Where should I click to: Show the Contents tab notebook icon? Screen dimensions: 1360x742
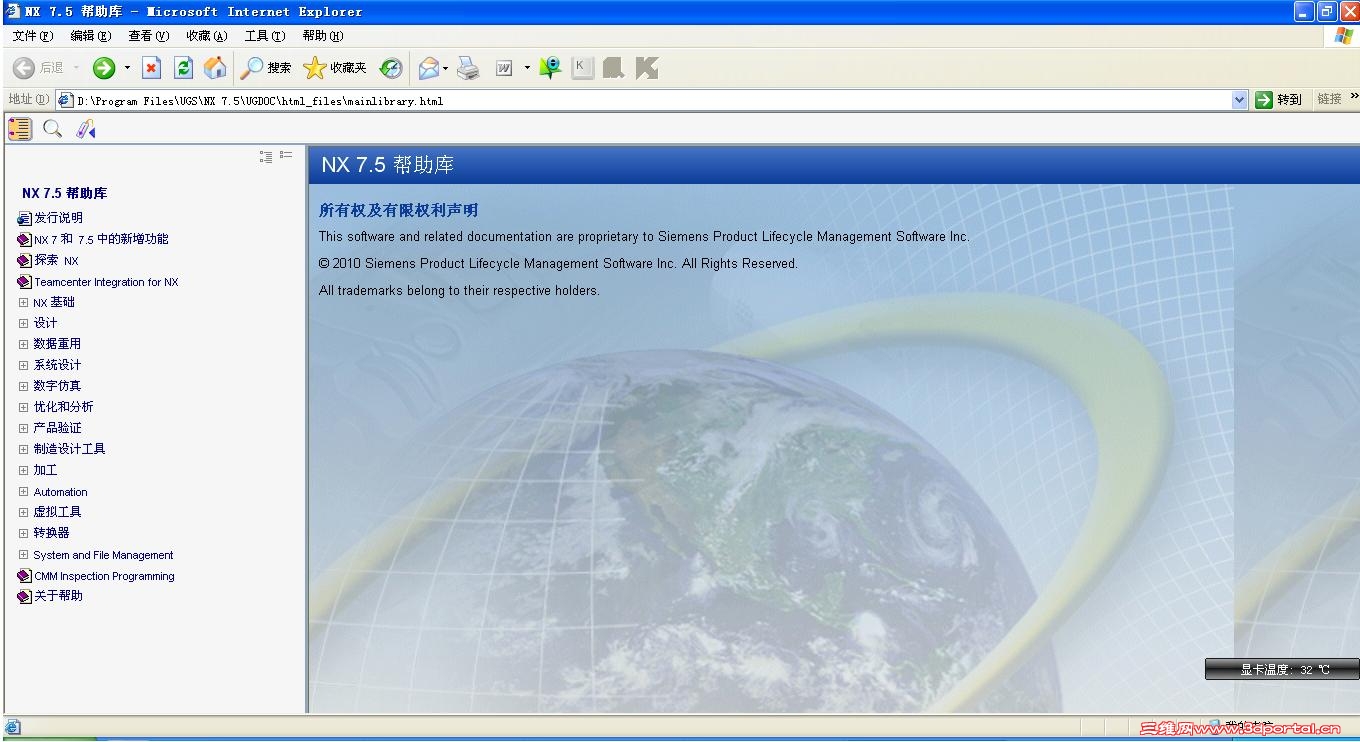20,128
